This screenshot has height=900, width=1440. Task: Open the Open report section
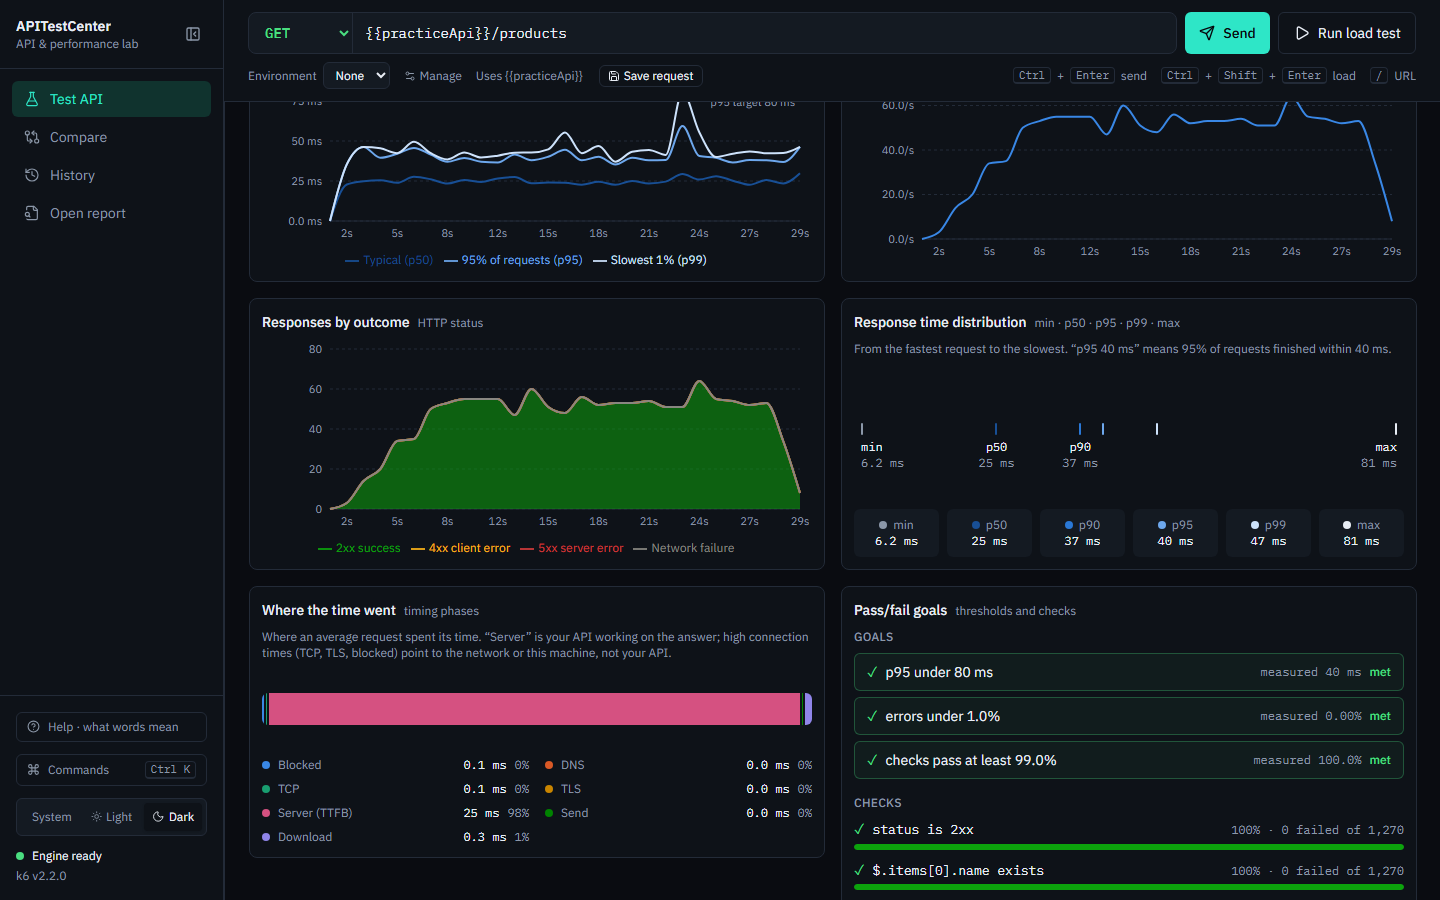point(111,213)
